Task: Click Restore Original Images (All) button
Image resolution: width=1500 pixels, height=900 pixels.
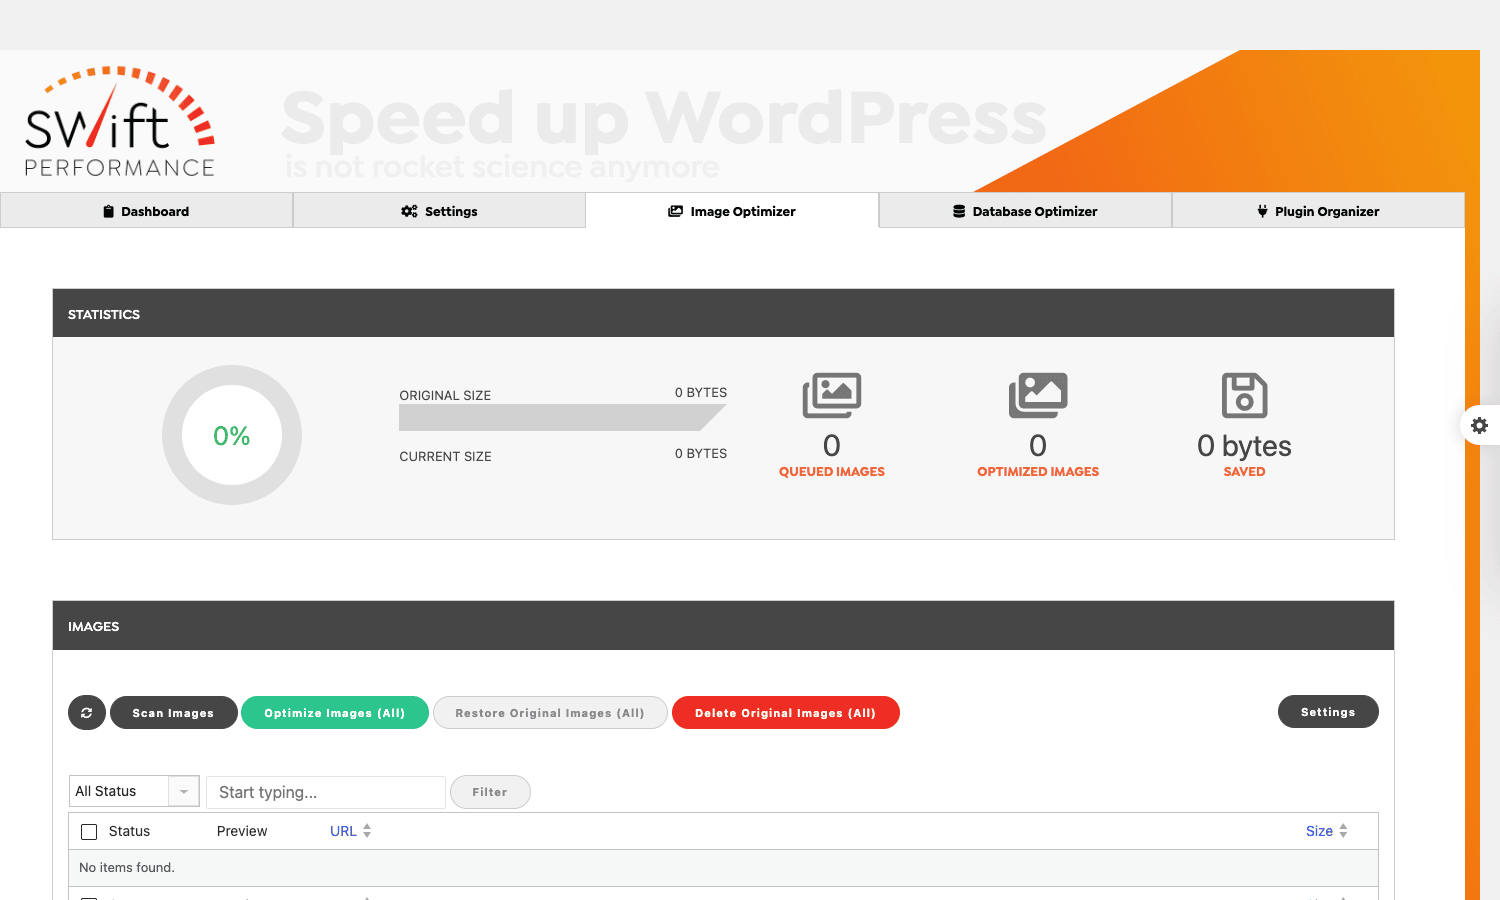Action: pyautogui.click(x=550, y=713)
